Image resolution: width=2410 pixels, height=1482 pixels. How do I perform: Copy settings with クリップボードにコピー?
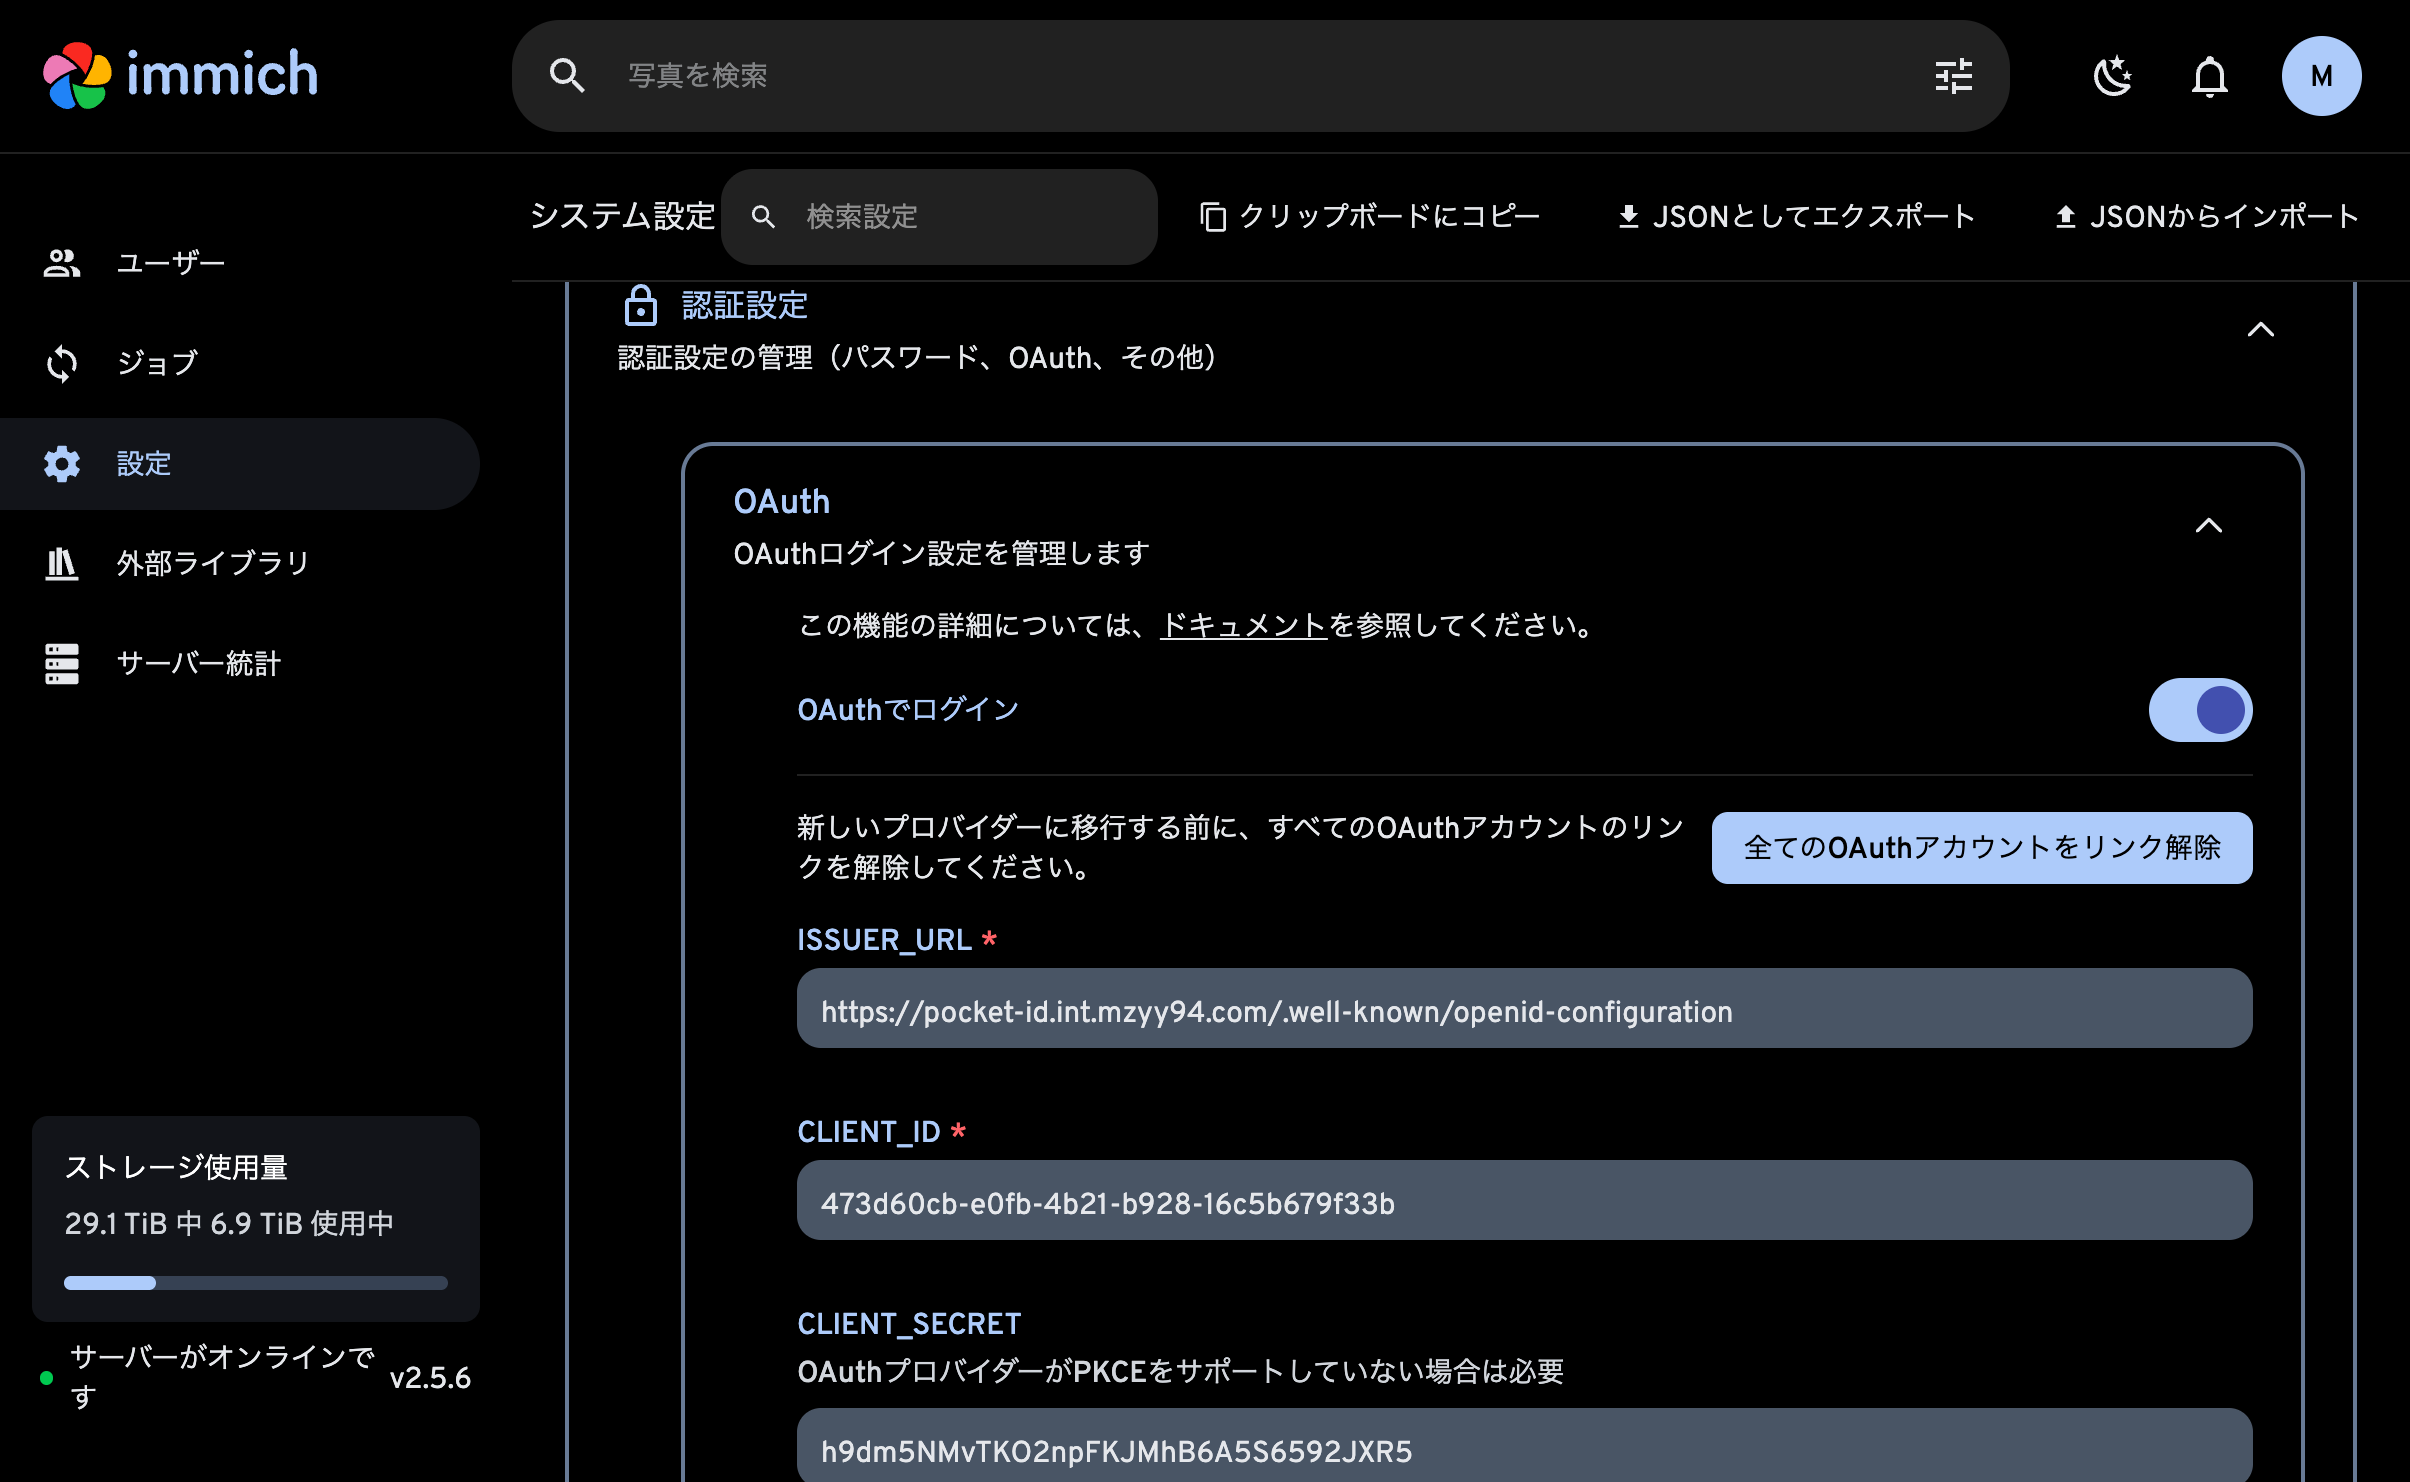[x=1370, y=216]
